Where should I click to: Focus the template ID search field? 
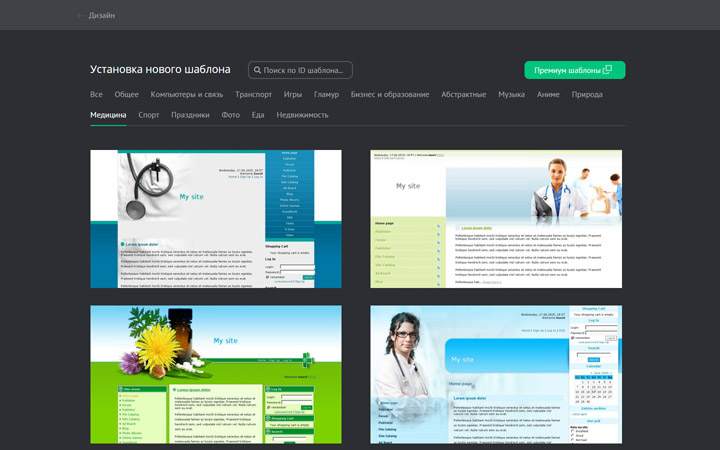304,70
